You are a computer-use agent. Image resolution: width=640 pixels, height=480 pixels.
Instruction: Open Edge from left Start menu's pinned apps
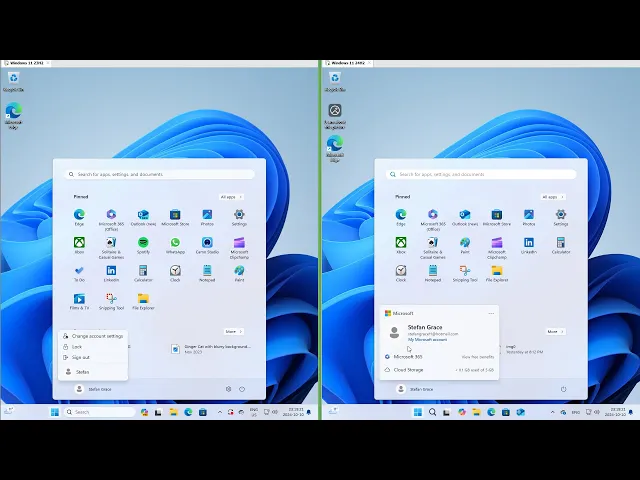(x=79, y=217)
